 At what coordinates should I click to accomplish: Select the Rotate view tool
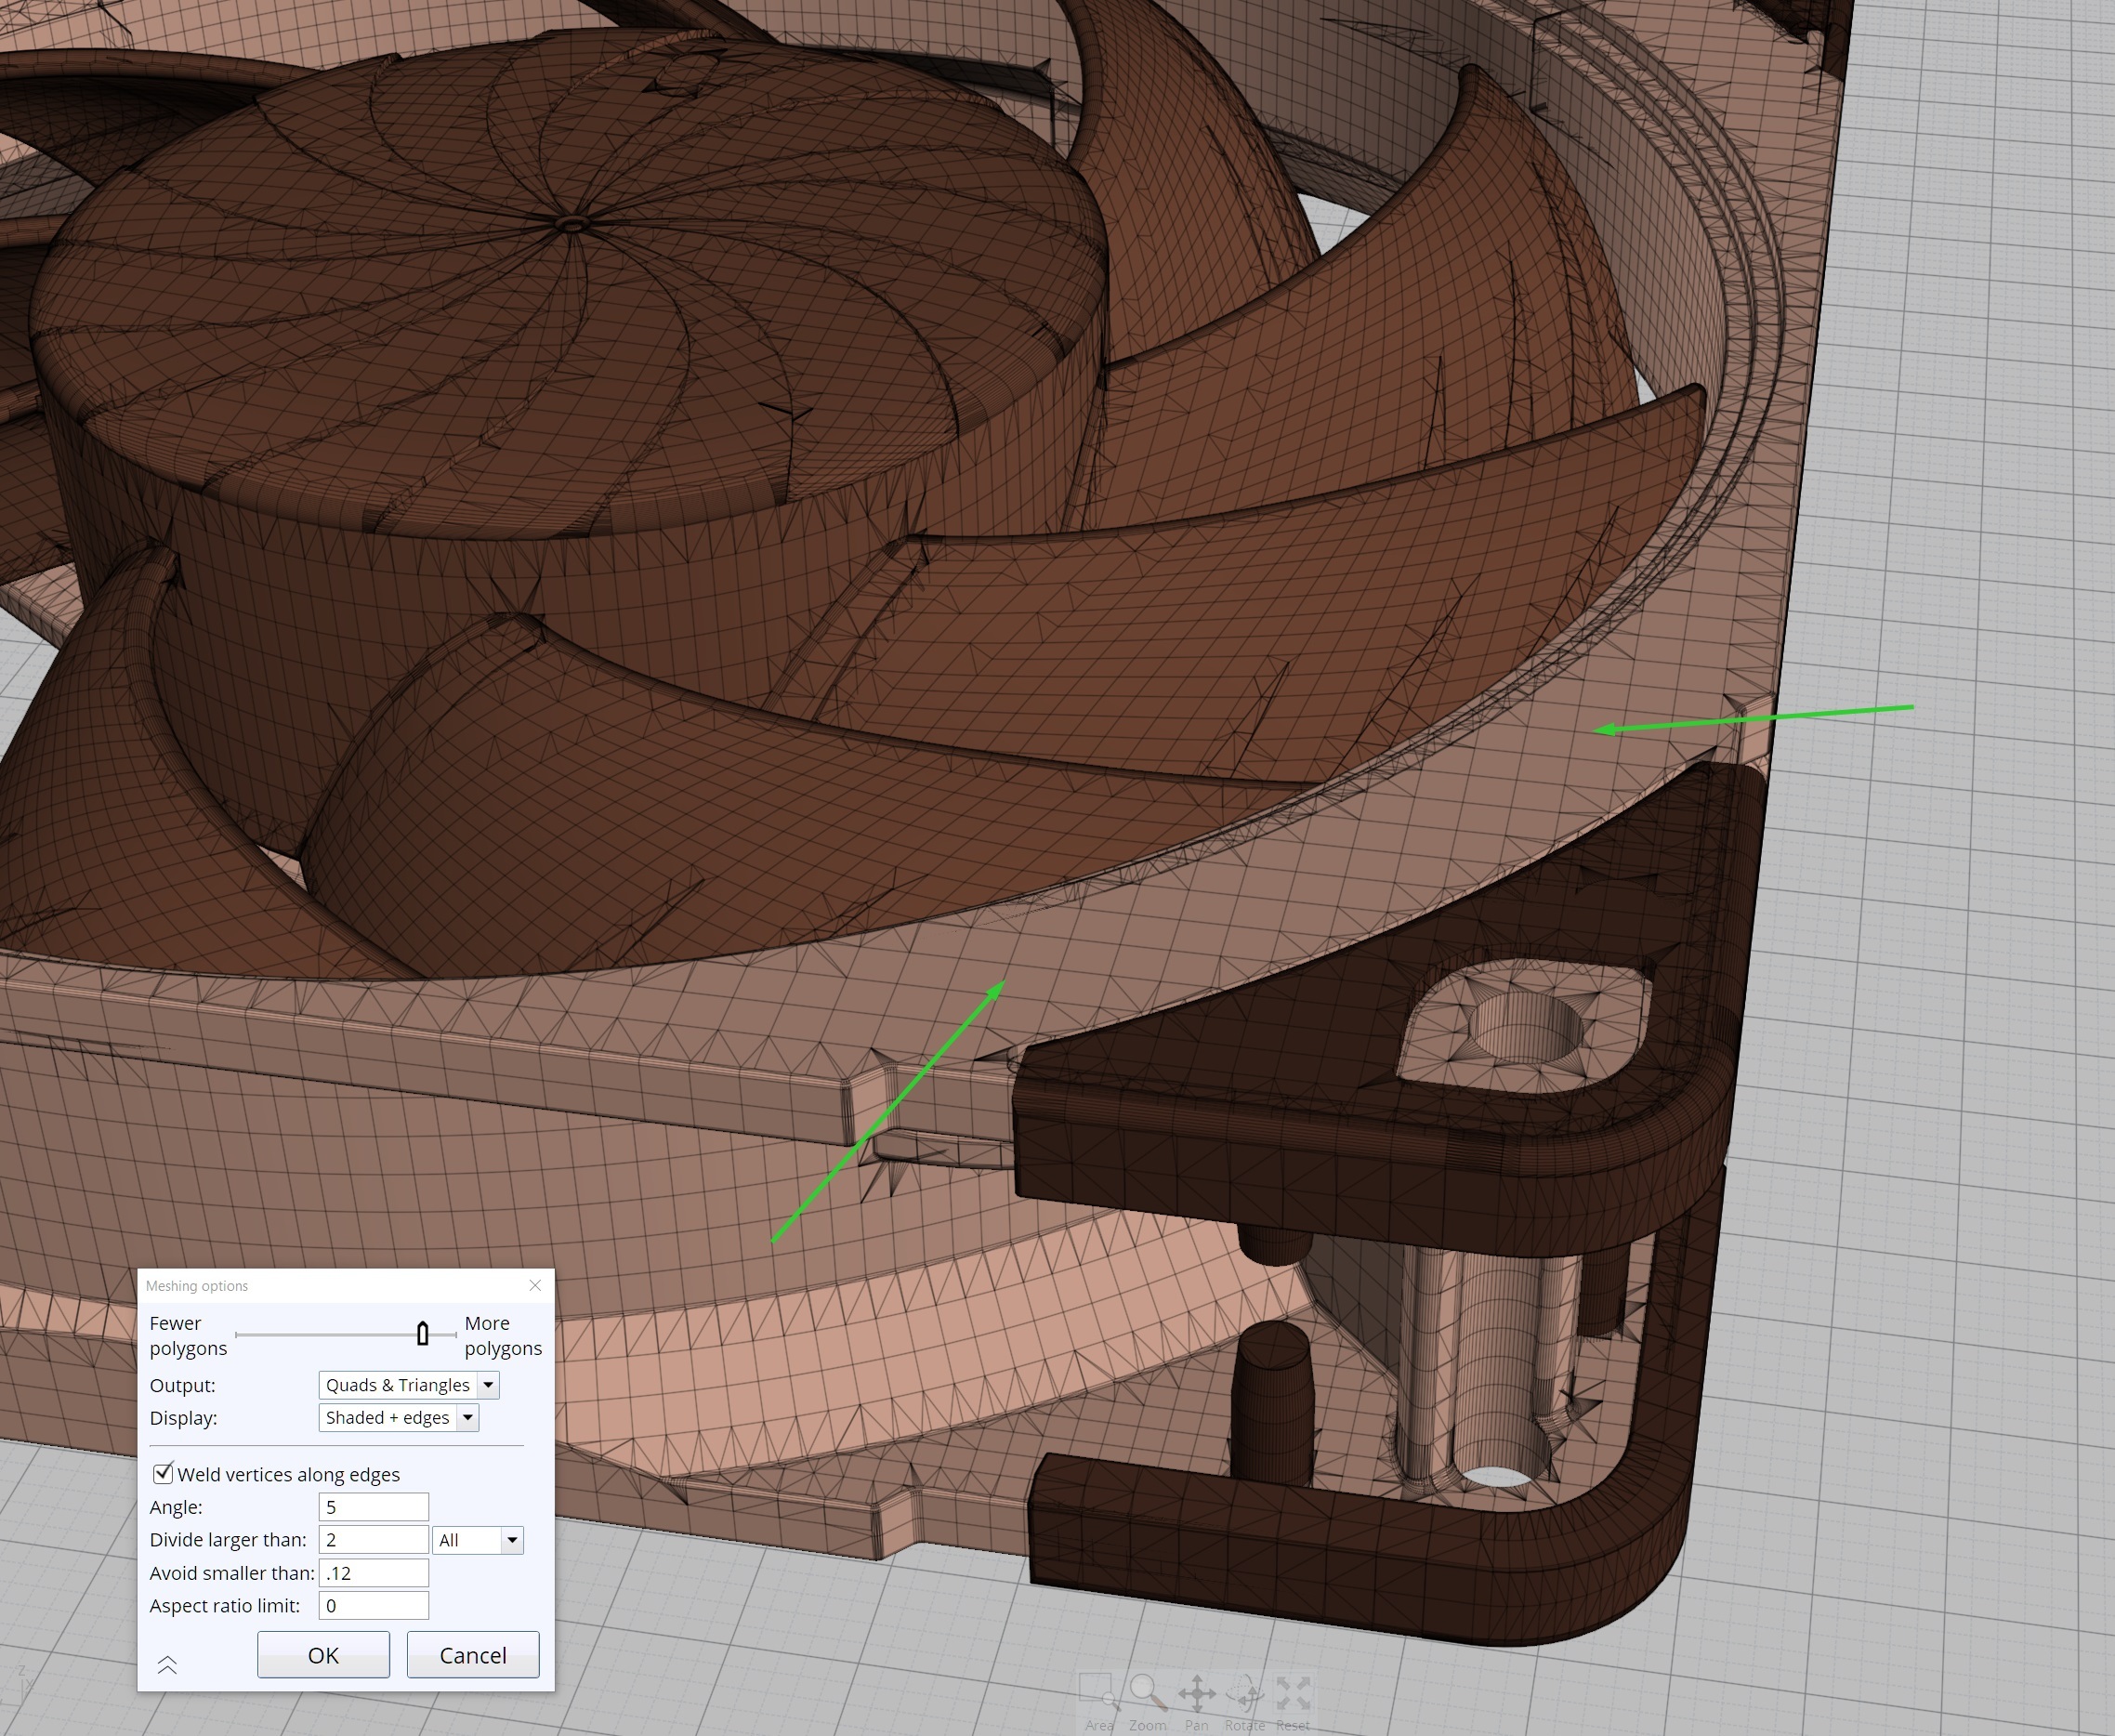(x=1245, y=1694)
